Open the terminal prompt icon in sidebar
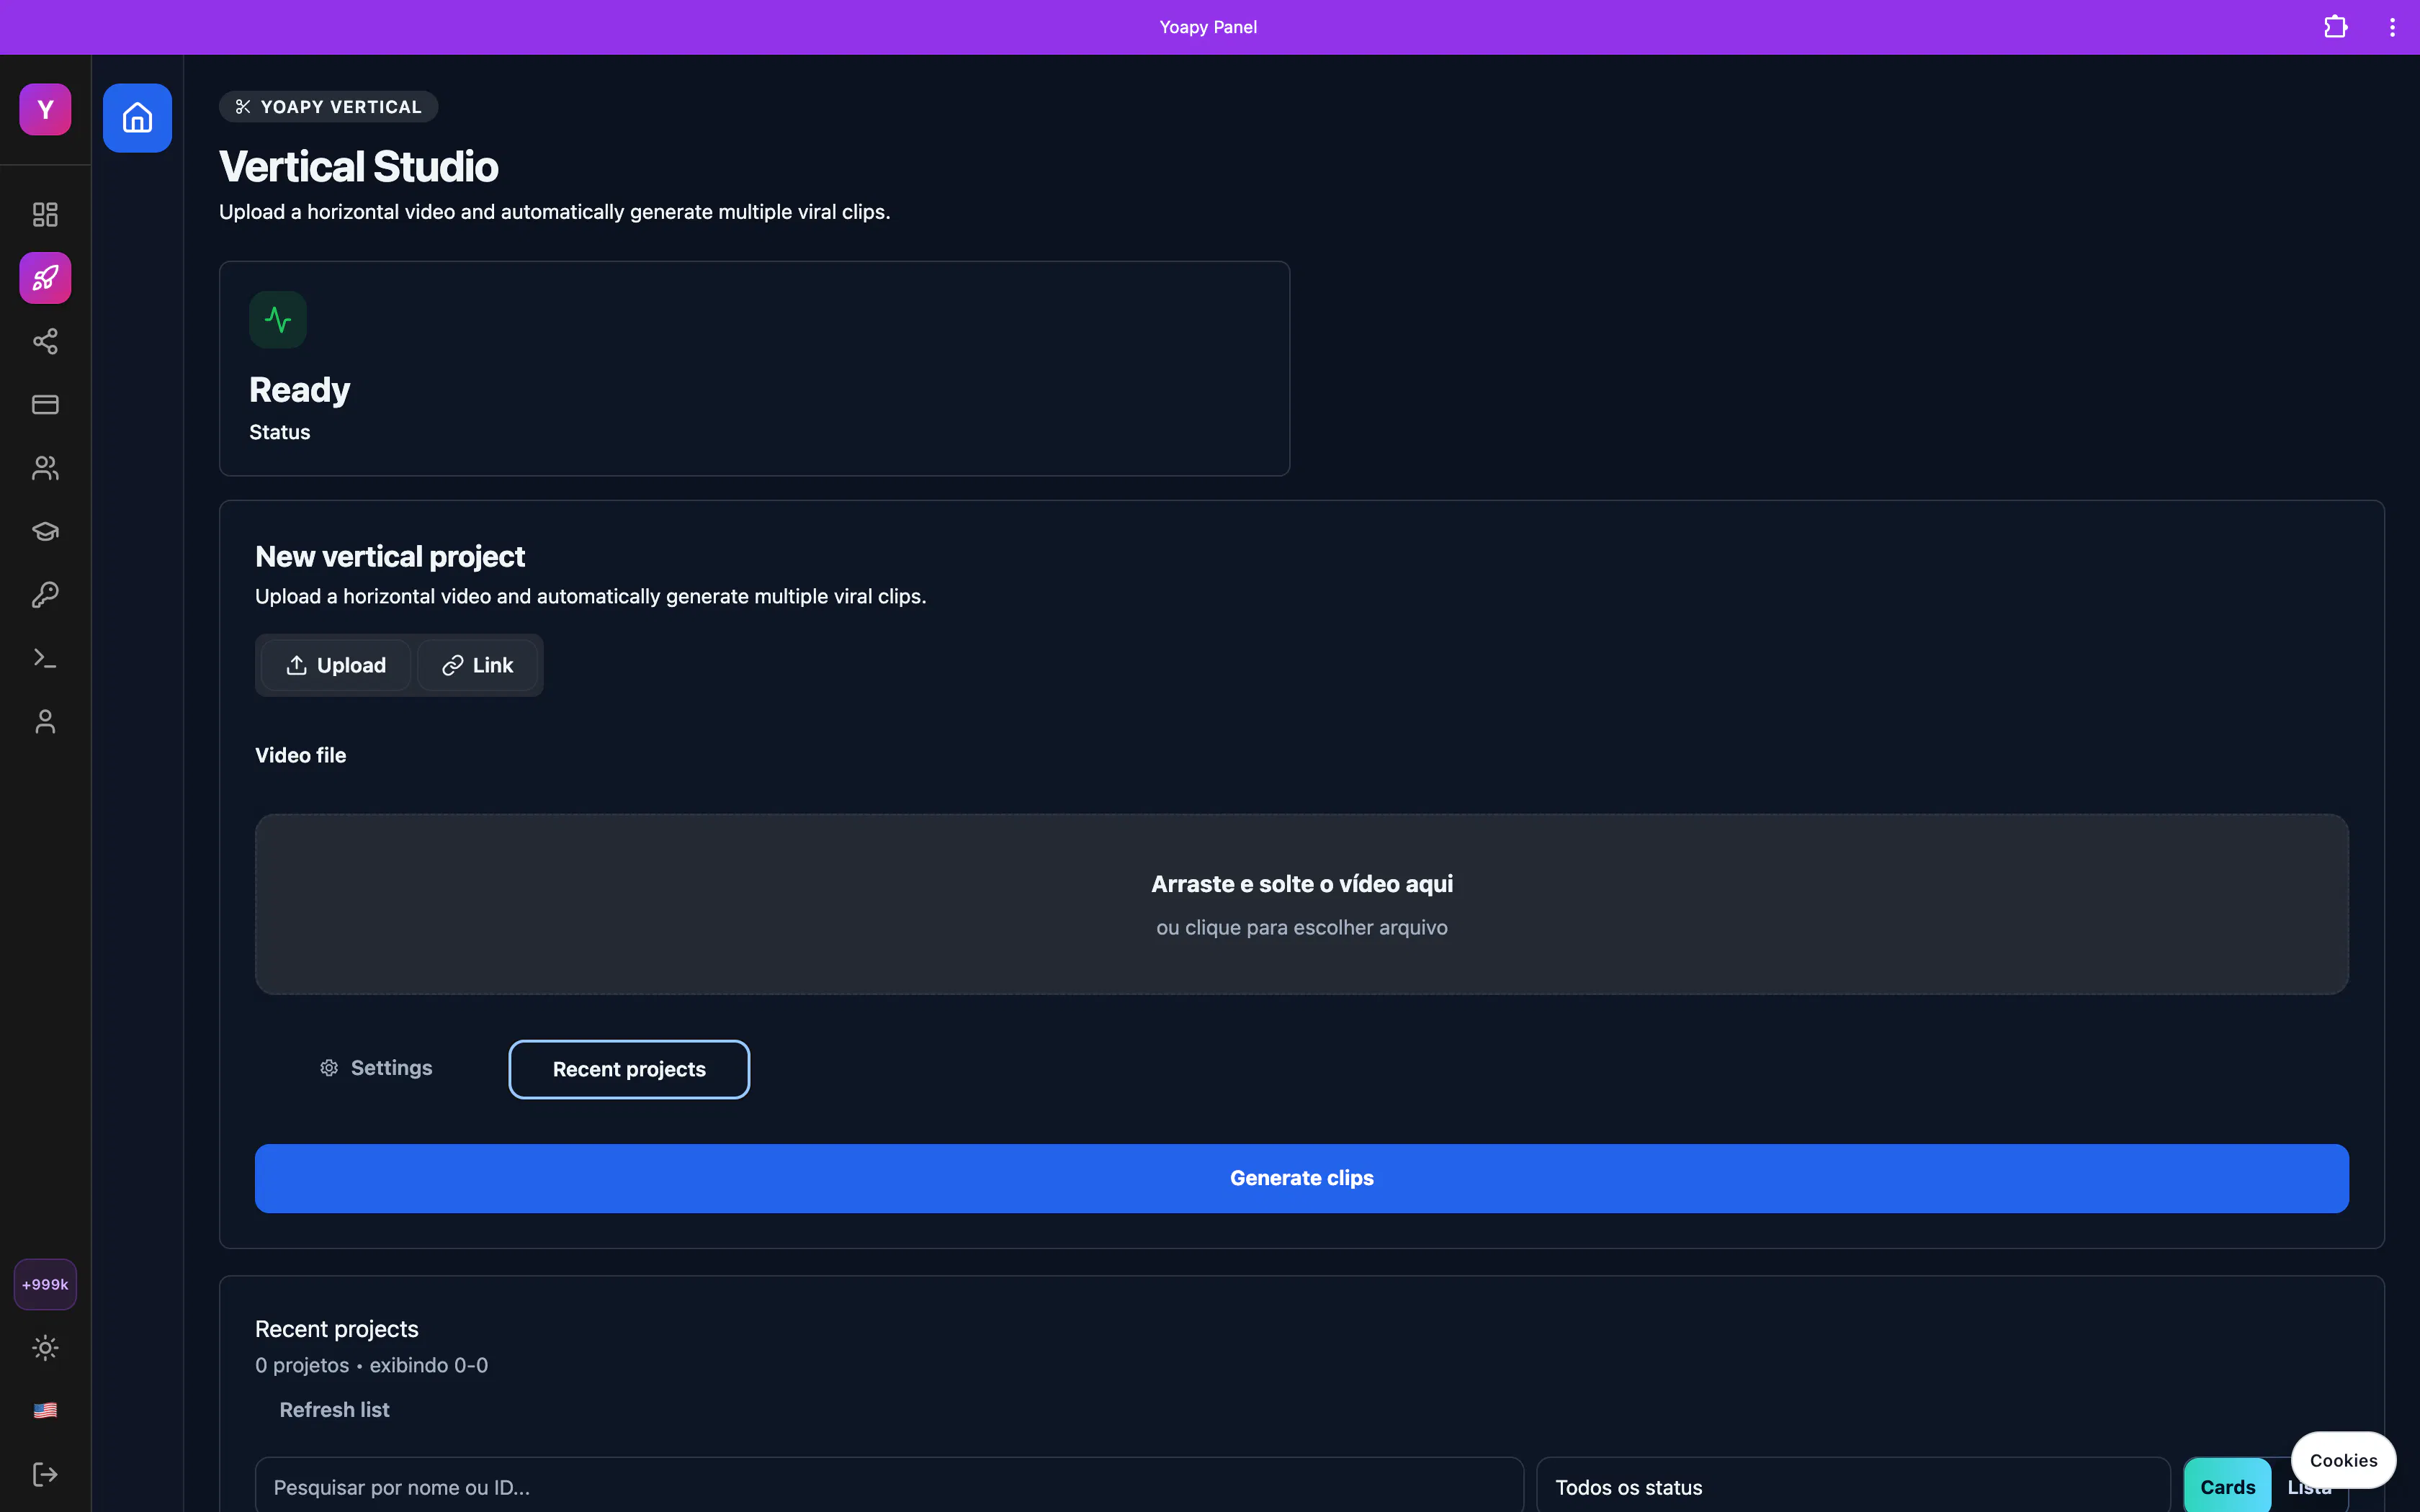The width and height of the screenshot is (2420, 1512). point(45,658)
